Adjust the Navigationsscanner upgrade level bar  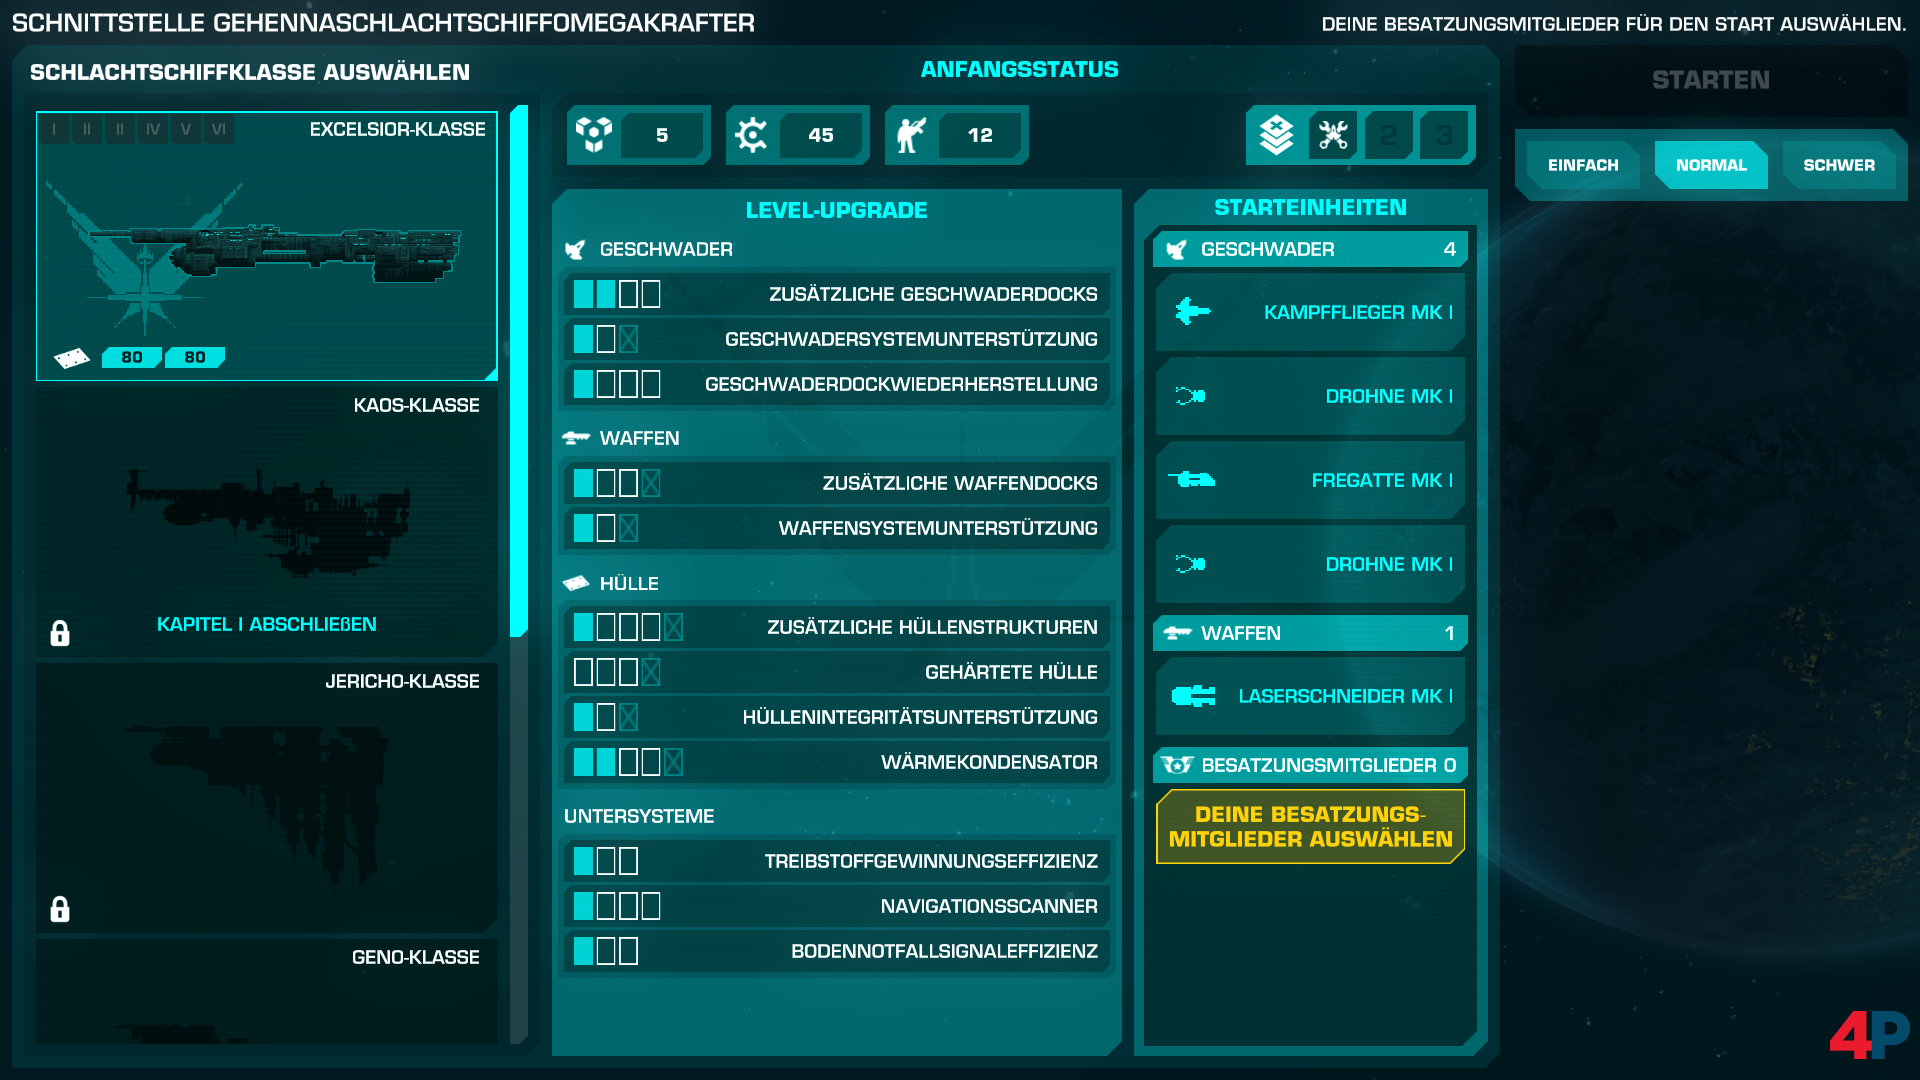coord(617,906)
